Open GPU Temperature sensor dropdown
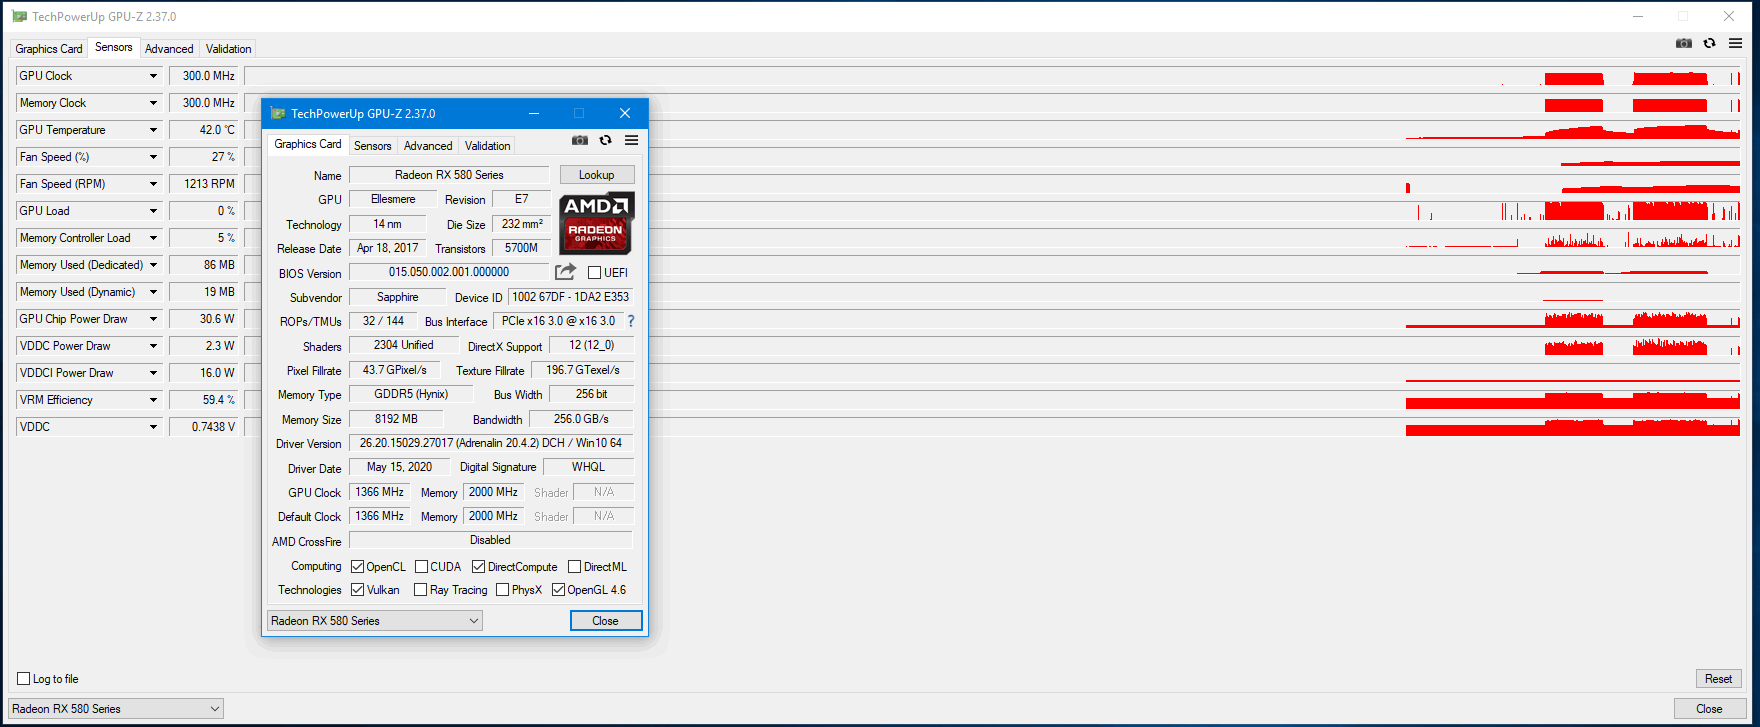This screenshot has width=1760, height=727. [153, 130]
